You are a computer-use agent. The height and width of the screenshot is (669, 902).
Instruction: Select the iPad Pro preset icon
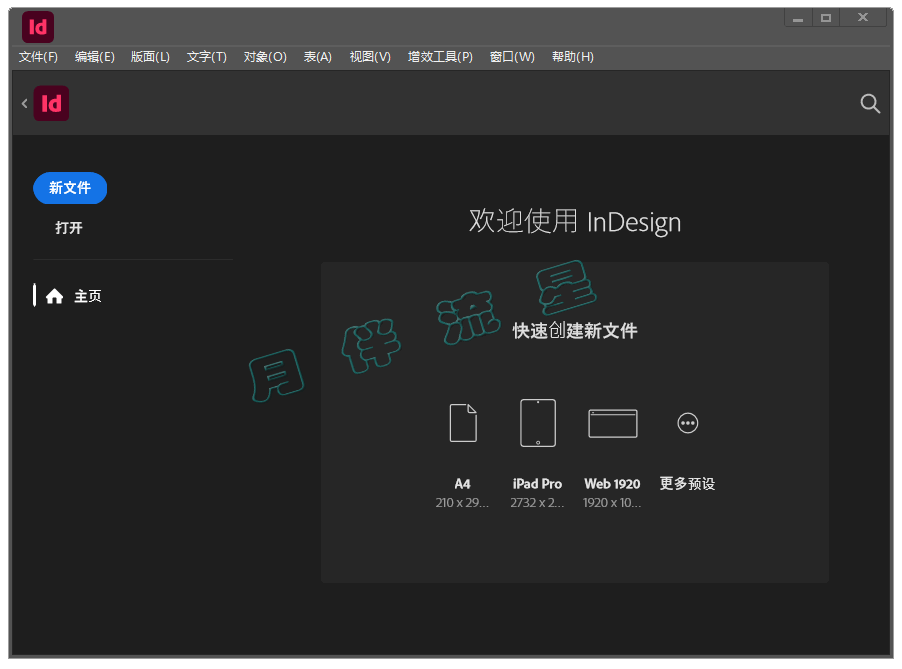(x=538, y=423)
